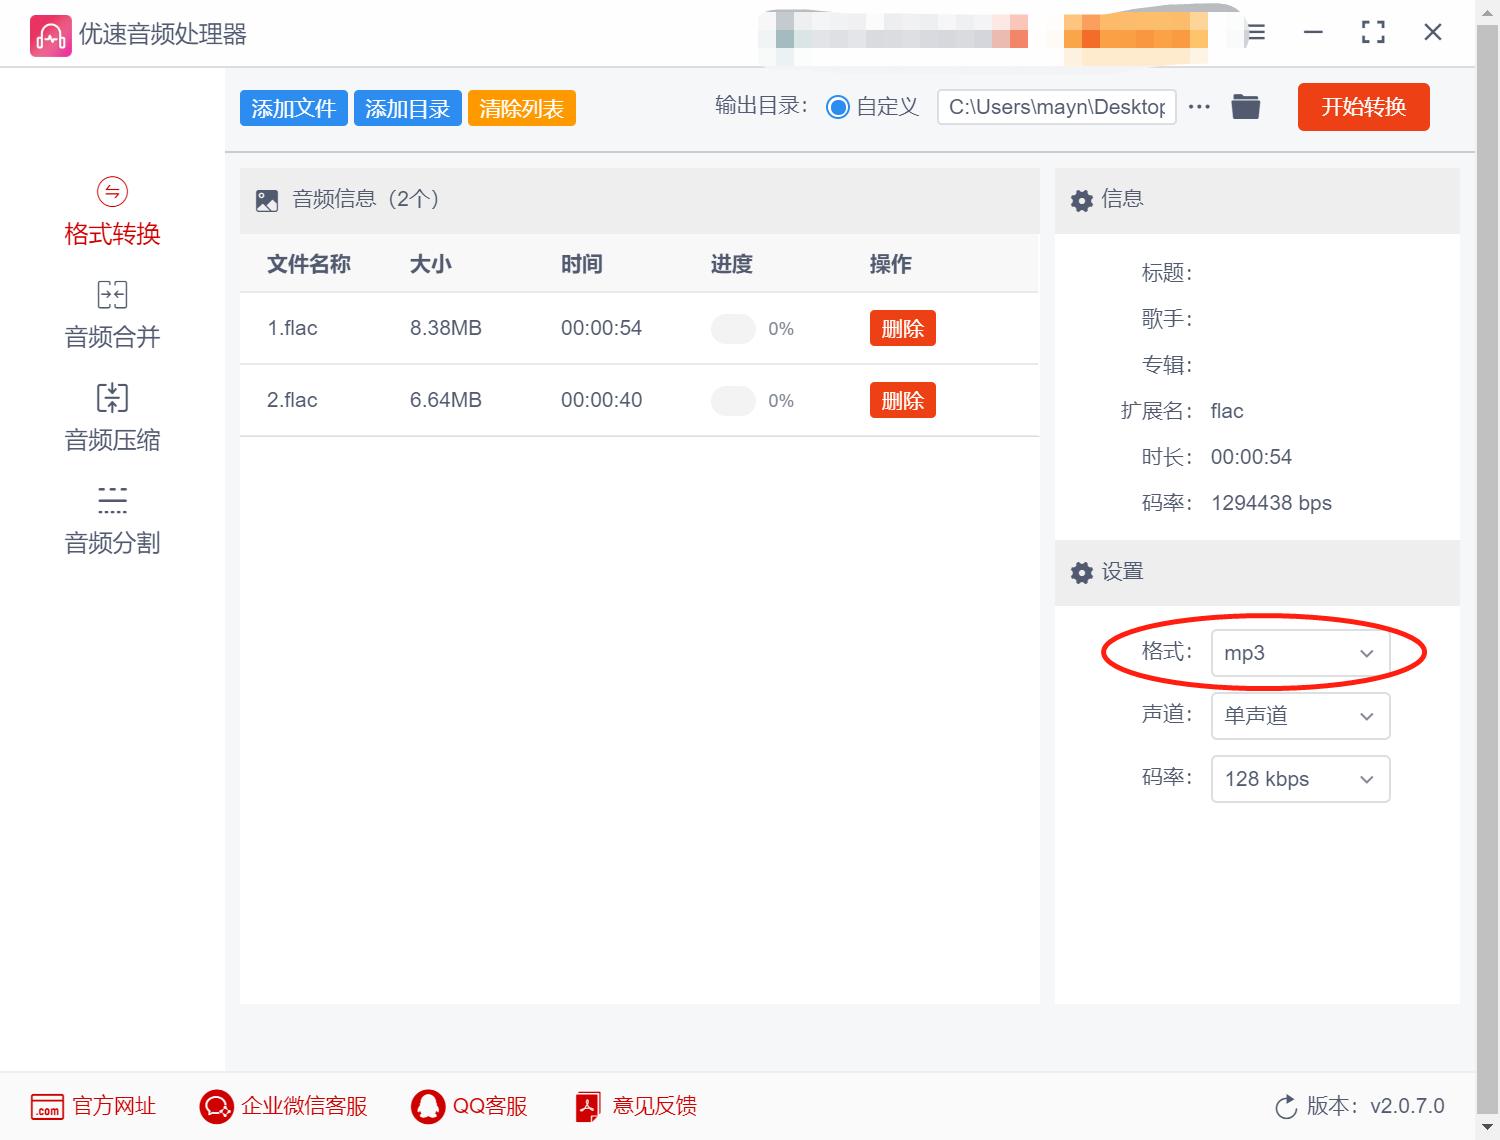Open the 音频分割 audio split tool

pos(111,520)
